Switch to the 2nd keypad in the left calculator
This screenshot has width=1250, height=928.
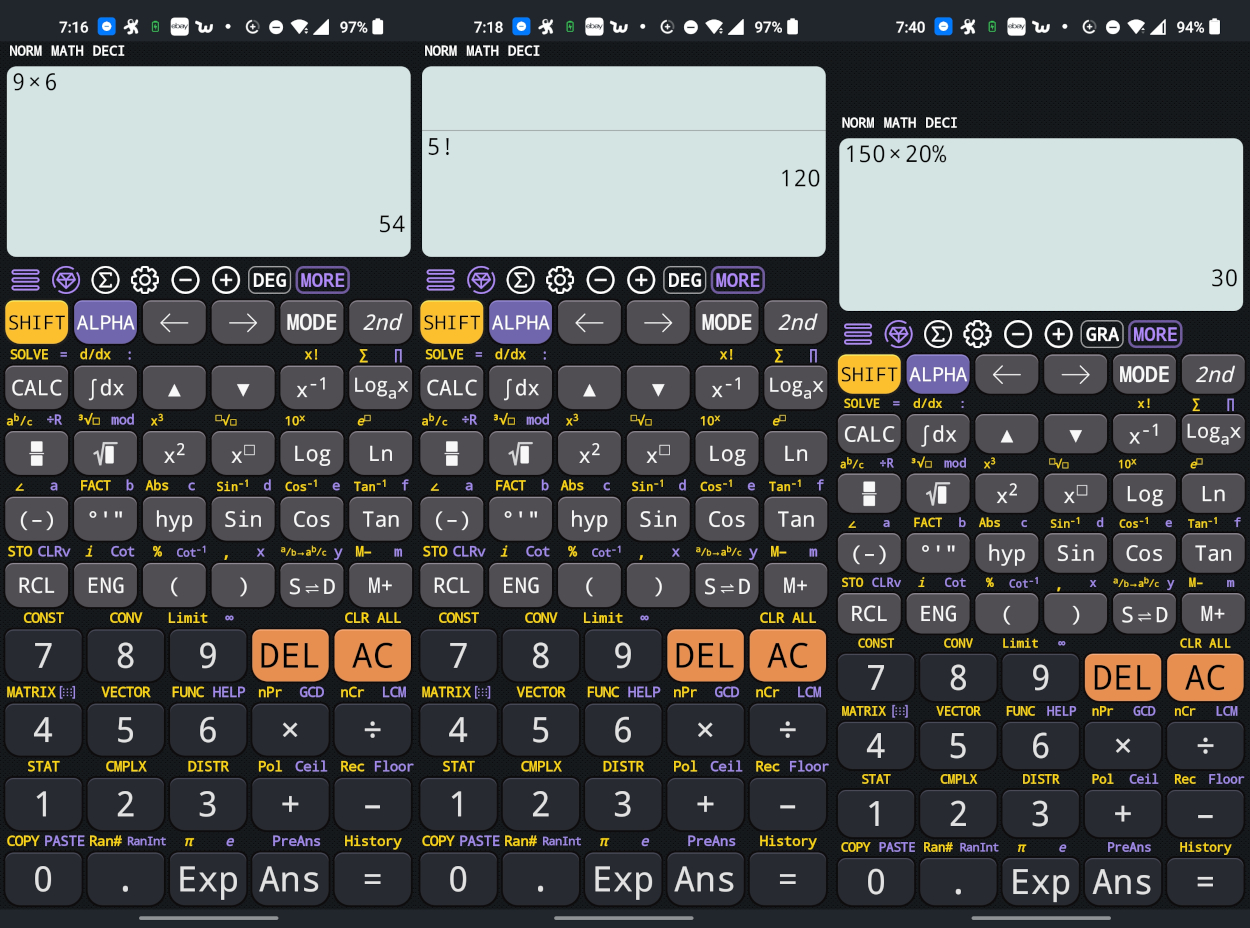coord(381,322)
